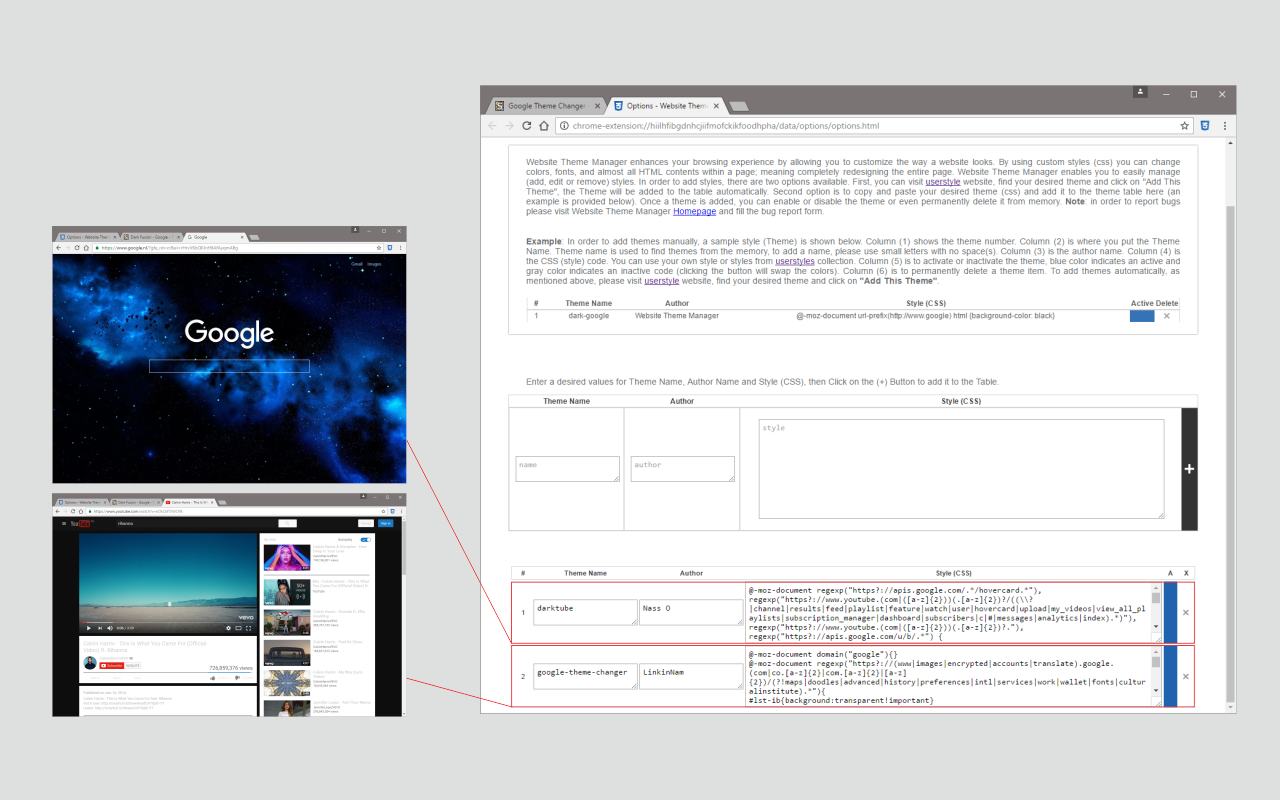1280x800 pixels.
Task: Toggle the active state of the darktube theme
Action: coord(1170,612)
